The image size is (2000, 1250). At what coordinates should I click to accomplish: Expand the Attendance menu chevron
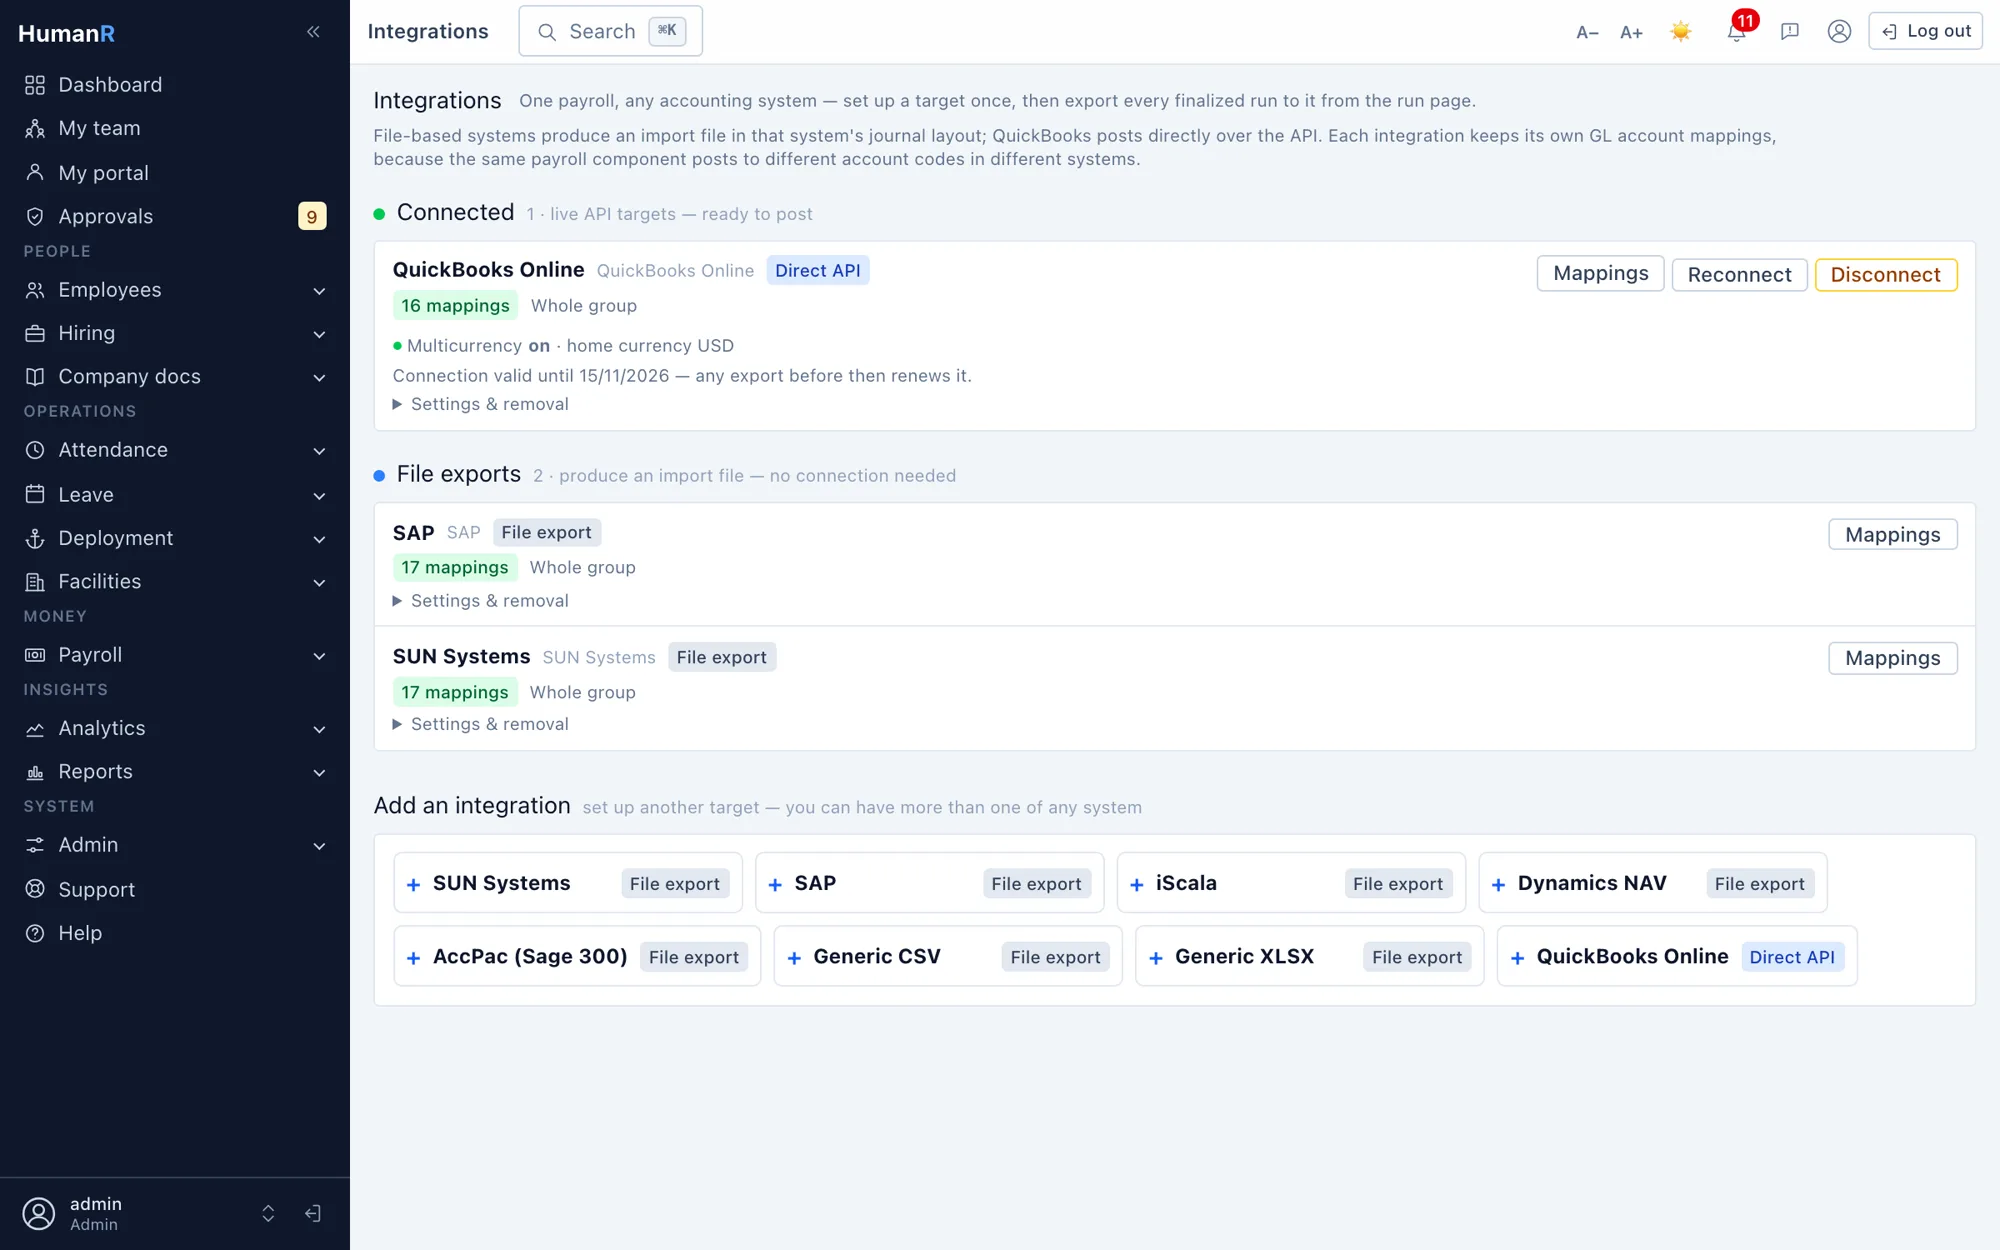(319, 451)
